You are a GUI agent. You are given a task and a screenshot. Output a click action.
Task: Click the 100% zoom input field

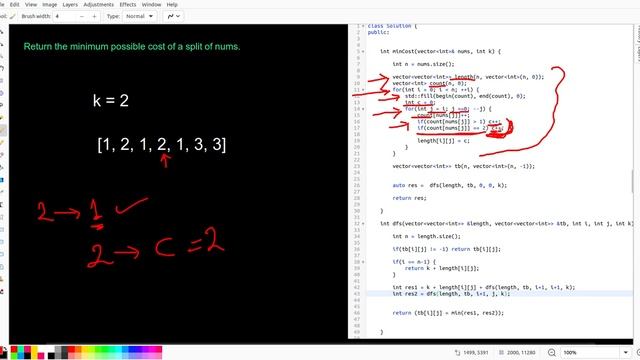(x=590, y=353)
